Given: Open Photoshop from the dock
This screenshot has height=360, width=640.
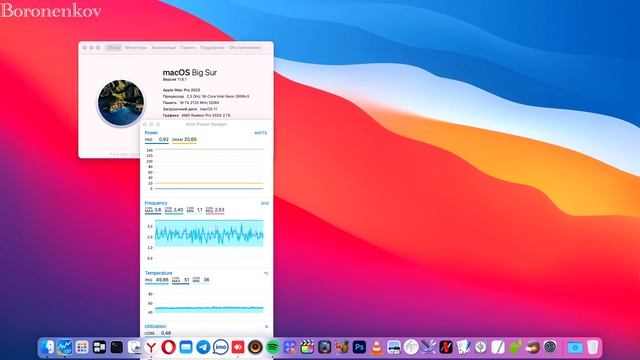Looking at the screenshot, I should (x=359, y=347).
